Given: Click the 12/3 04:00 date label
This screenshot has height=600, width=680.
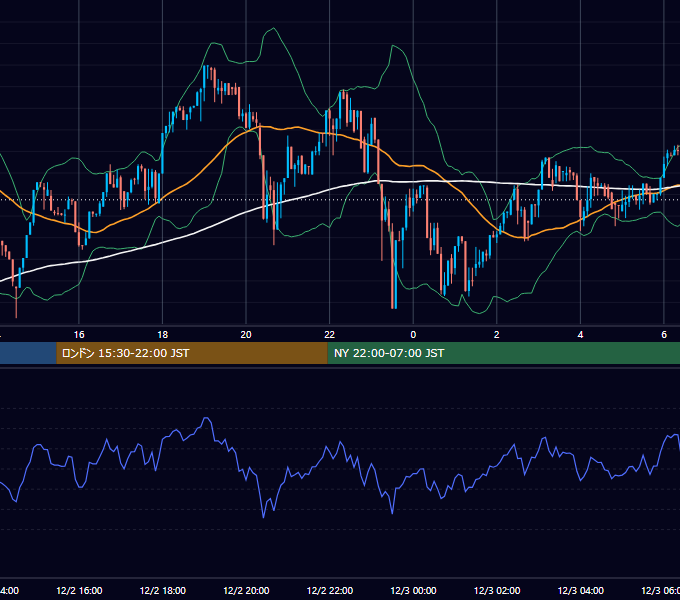Looking at the screenshot, I should coord(581,590).
